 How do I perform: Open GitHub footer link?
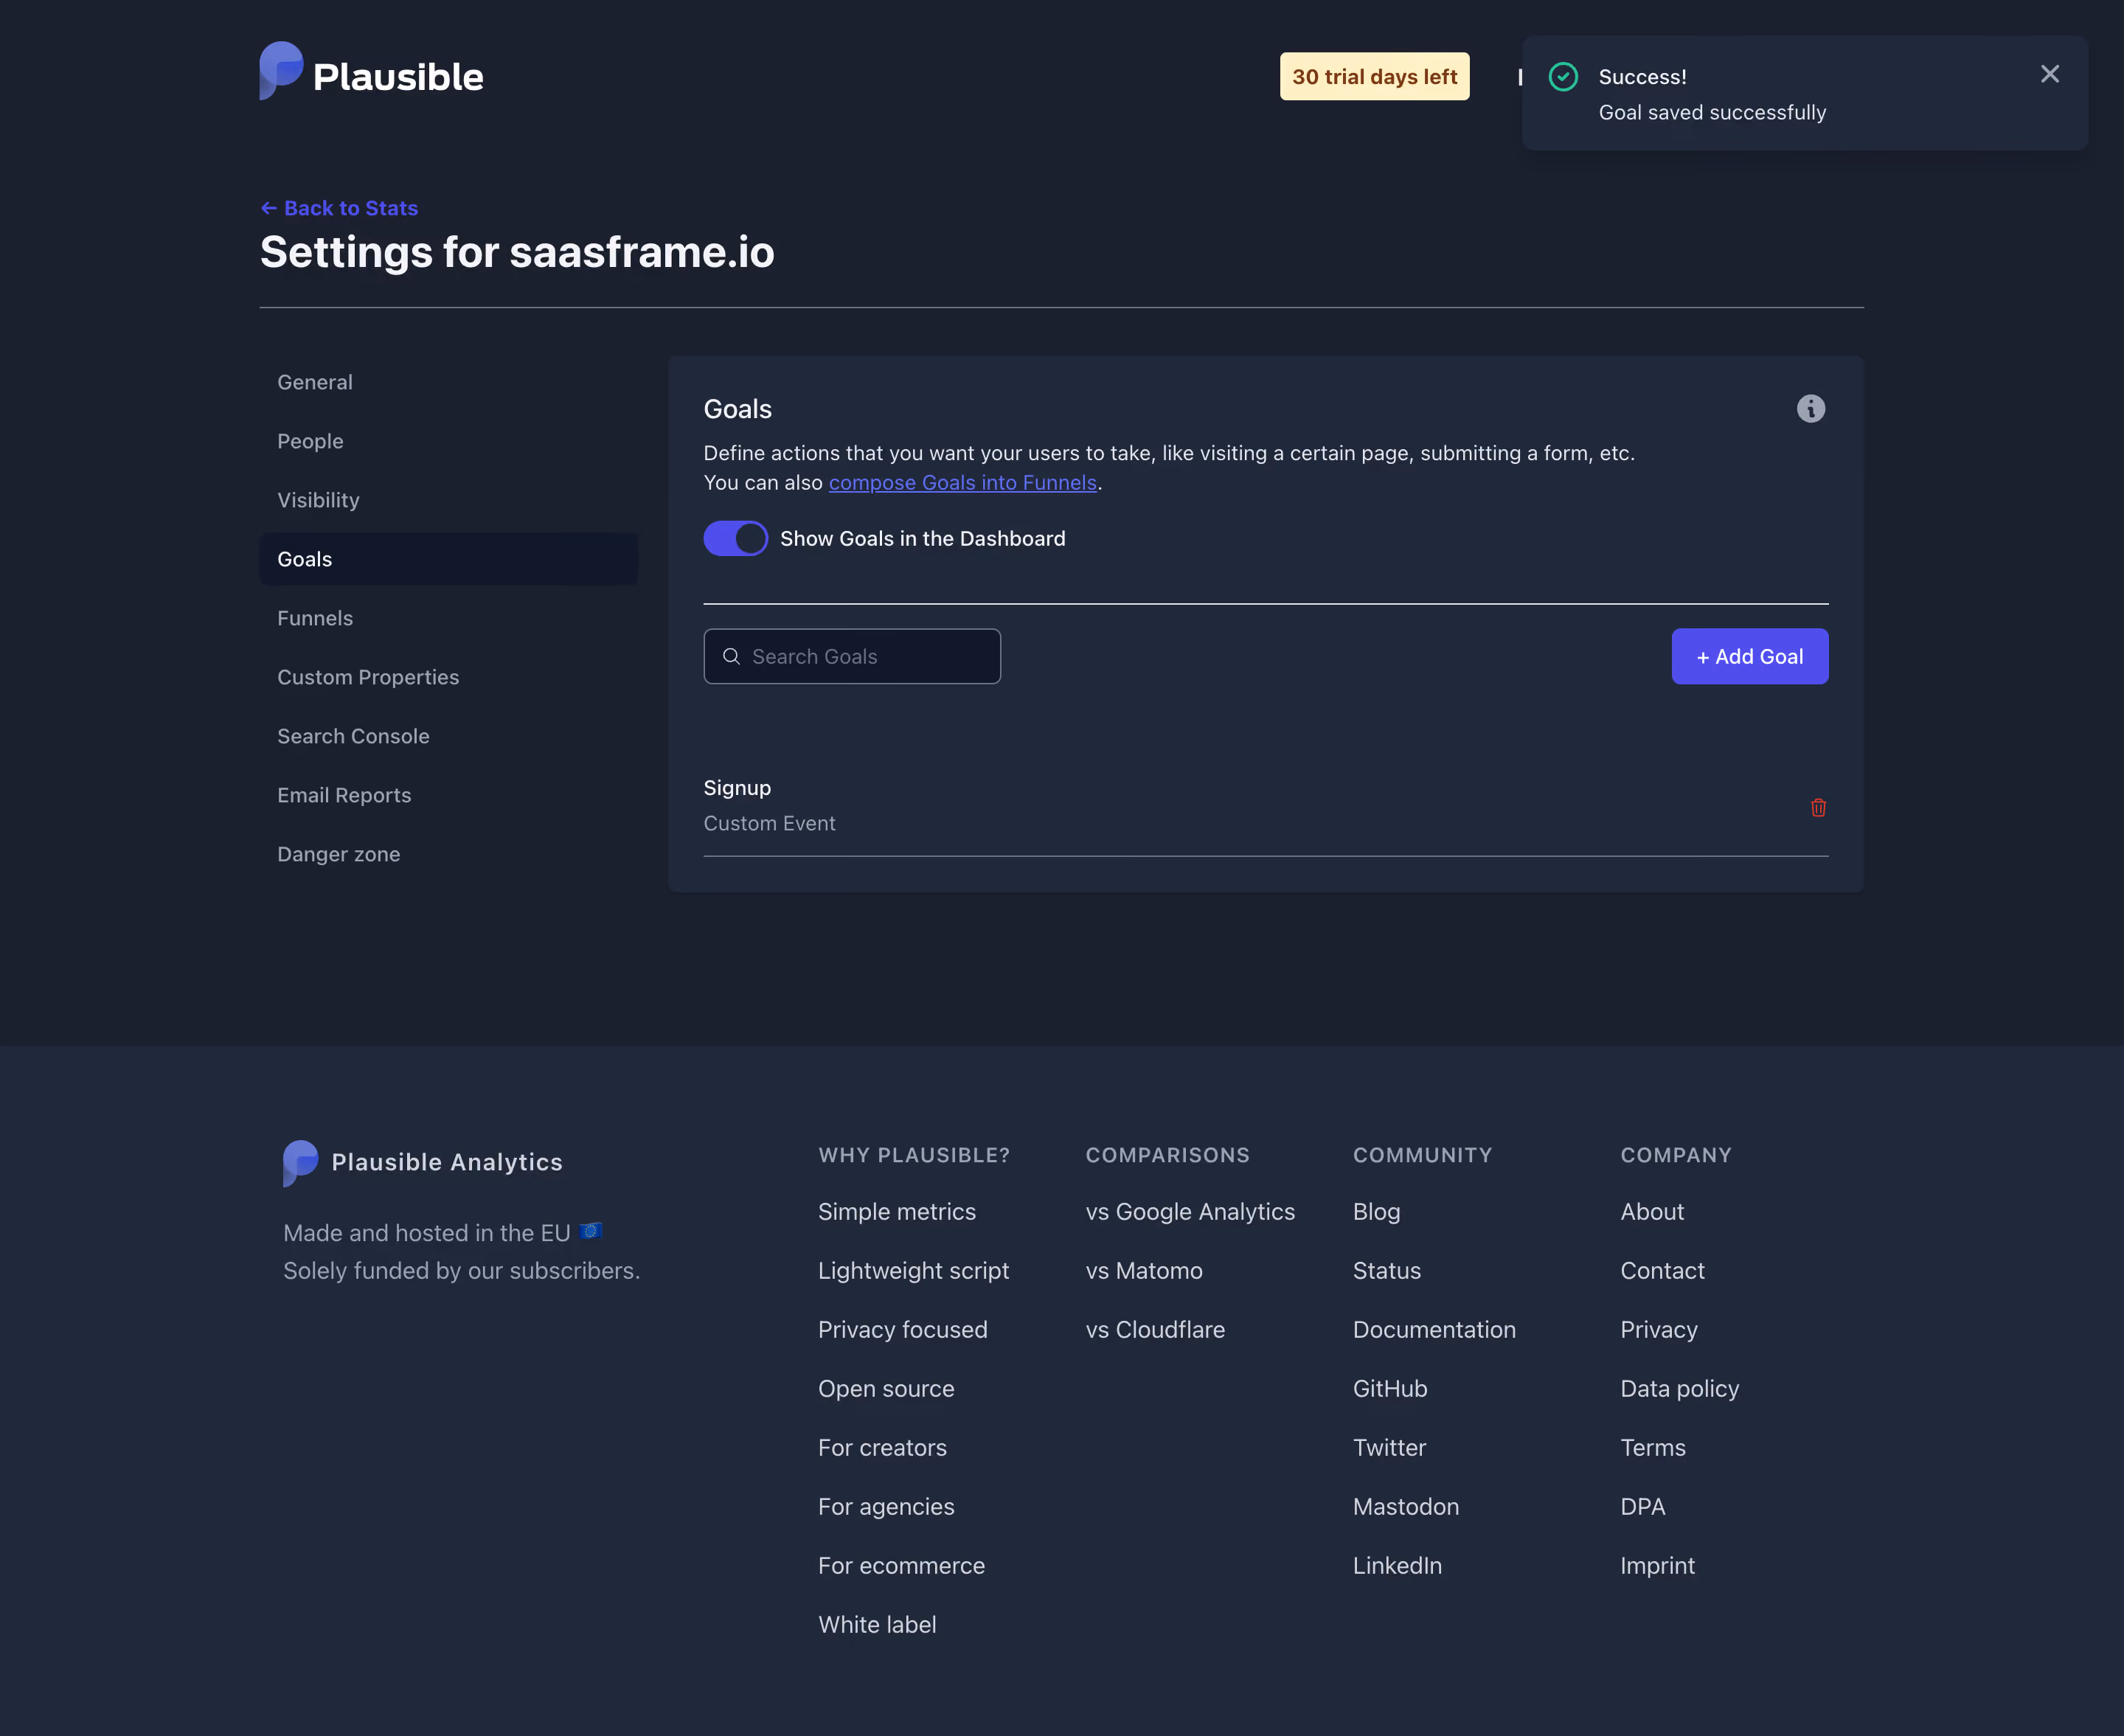pyautogui.click(x=1390, y=1388)
